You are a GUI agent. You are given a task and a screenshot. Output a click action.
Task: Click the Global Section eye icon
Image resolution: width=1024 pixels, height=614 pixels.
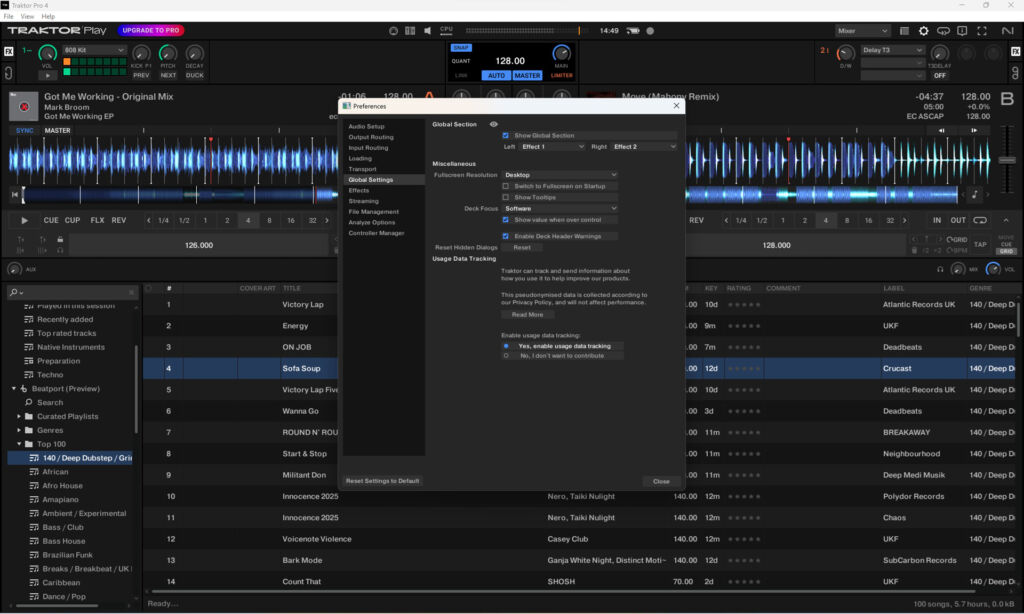click(x=493, y=124)
